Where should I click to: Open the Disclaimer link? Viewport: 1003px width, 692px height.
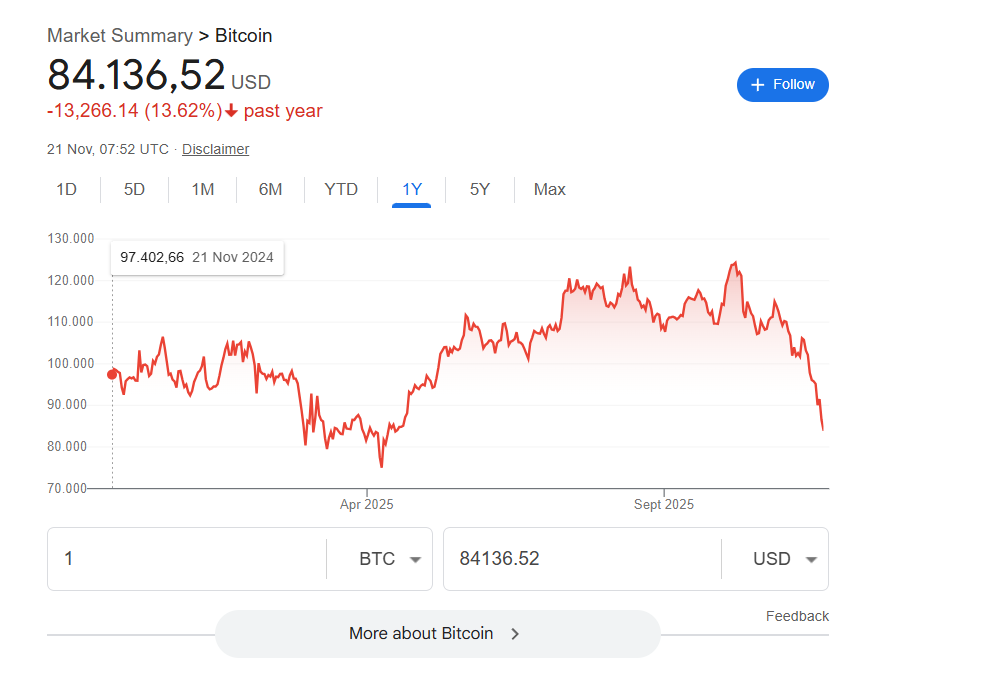coord(215,149)
